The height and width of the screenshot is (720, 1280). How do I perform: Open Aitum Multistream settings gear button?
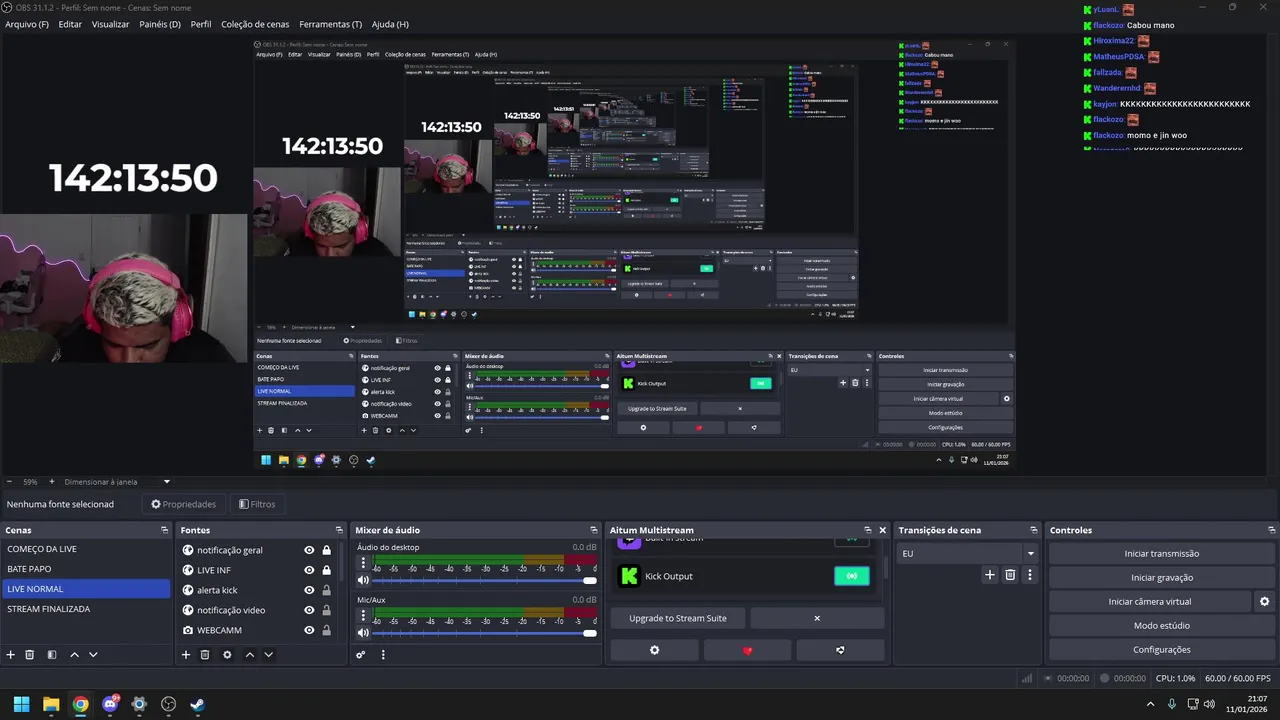pyautogui.click(x=655, y=650)
